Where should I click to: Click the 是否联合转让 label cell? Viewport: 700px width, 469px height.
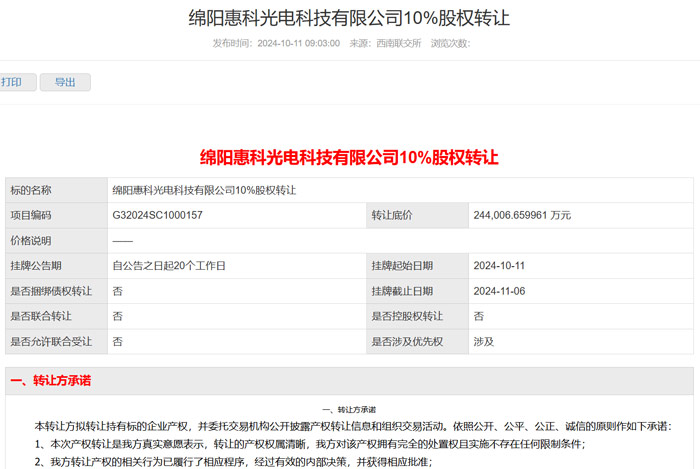(x=56, y=316)
